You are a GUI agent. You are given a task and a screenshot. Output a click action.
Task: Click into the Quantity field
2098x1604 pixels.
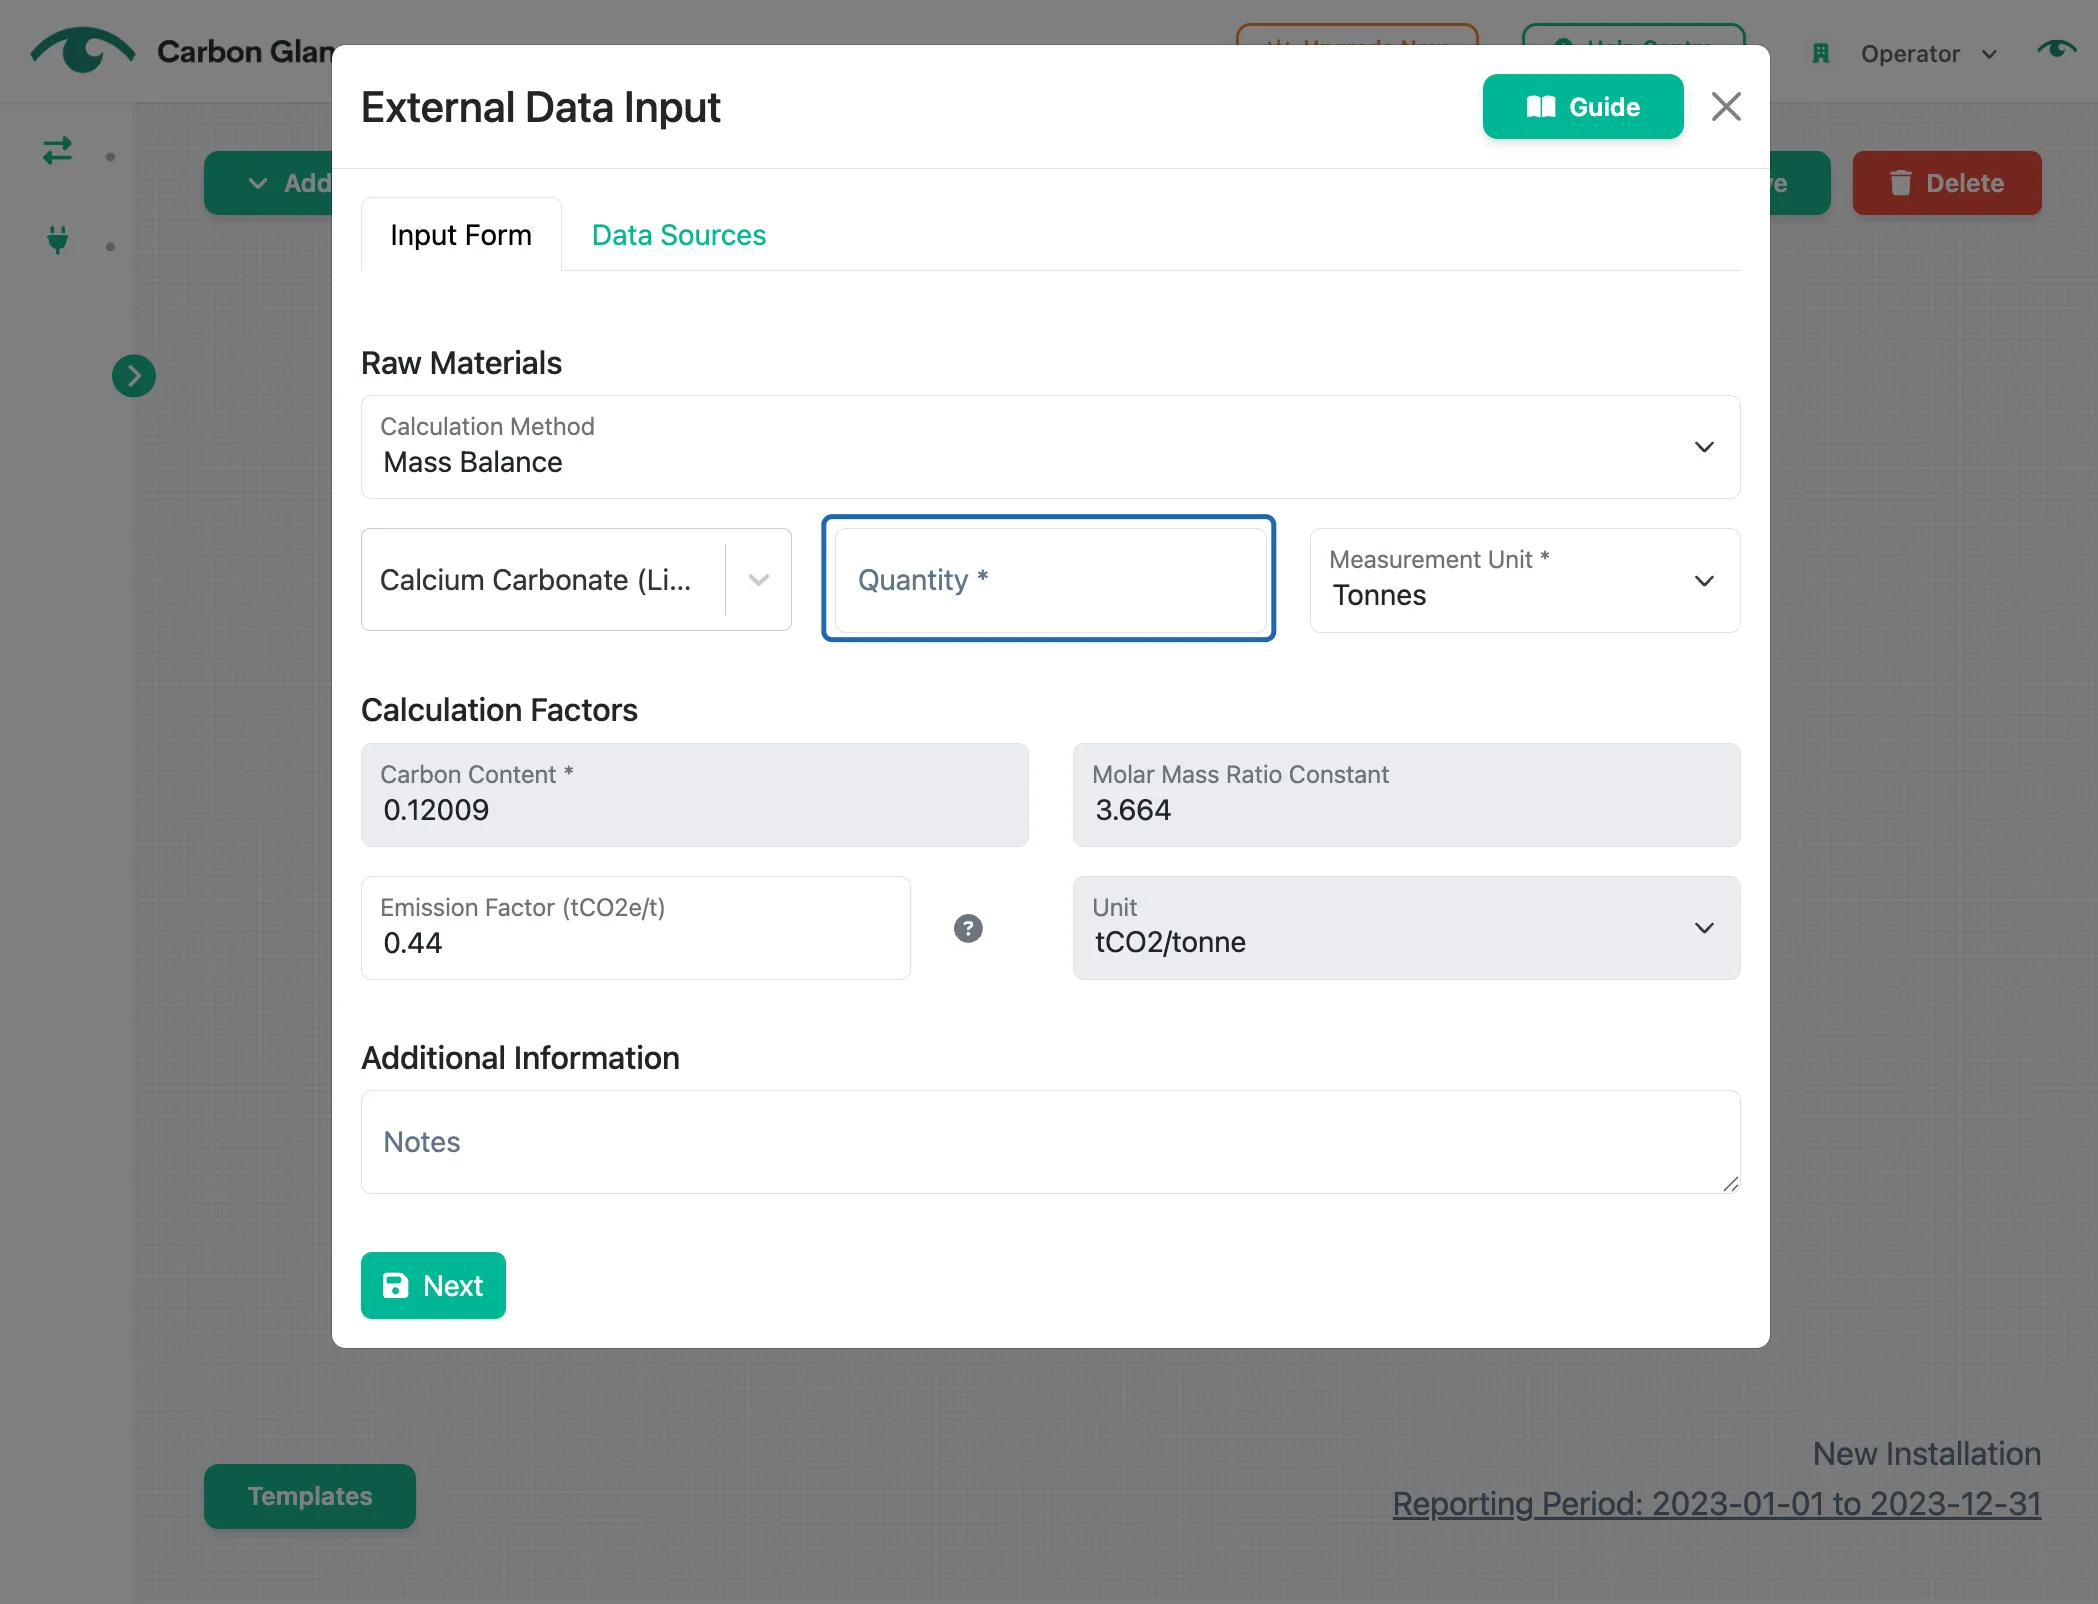pos(1050,580)
